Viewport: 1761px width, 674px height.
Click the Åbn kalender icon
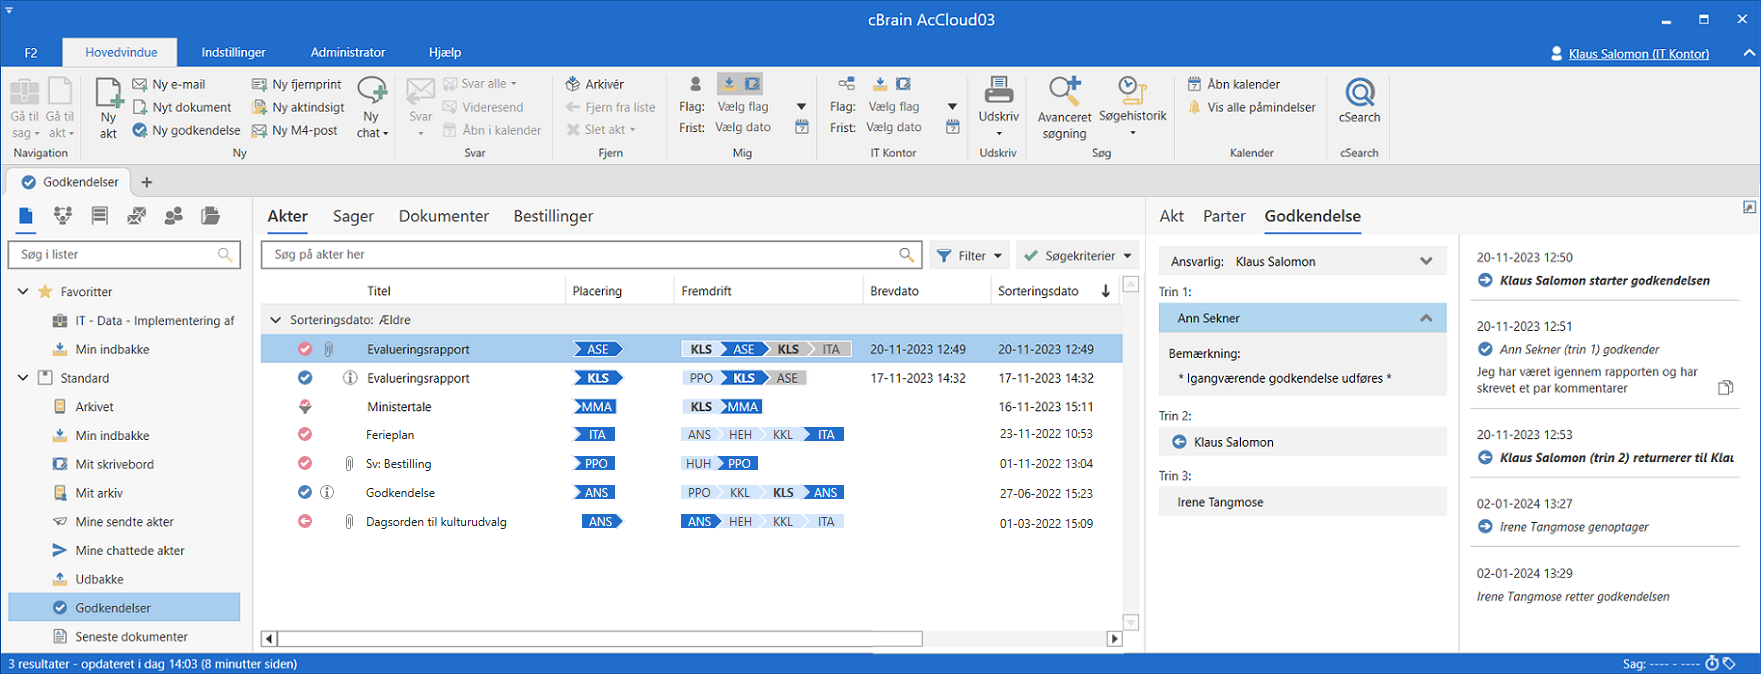(x=1194, y=84)
